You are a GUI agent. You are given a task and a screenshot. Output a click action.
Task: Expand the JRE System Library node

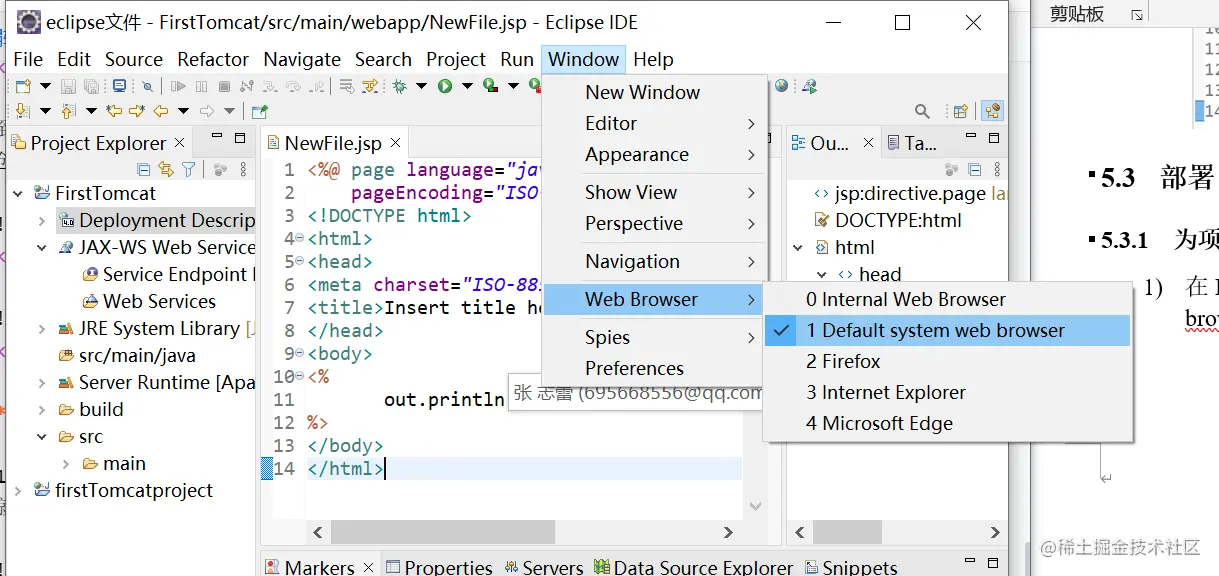click(x=42, y=328)
